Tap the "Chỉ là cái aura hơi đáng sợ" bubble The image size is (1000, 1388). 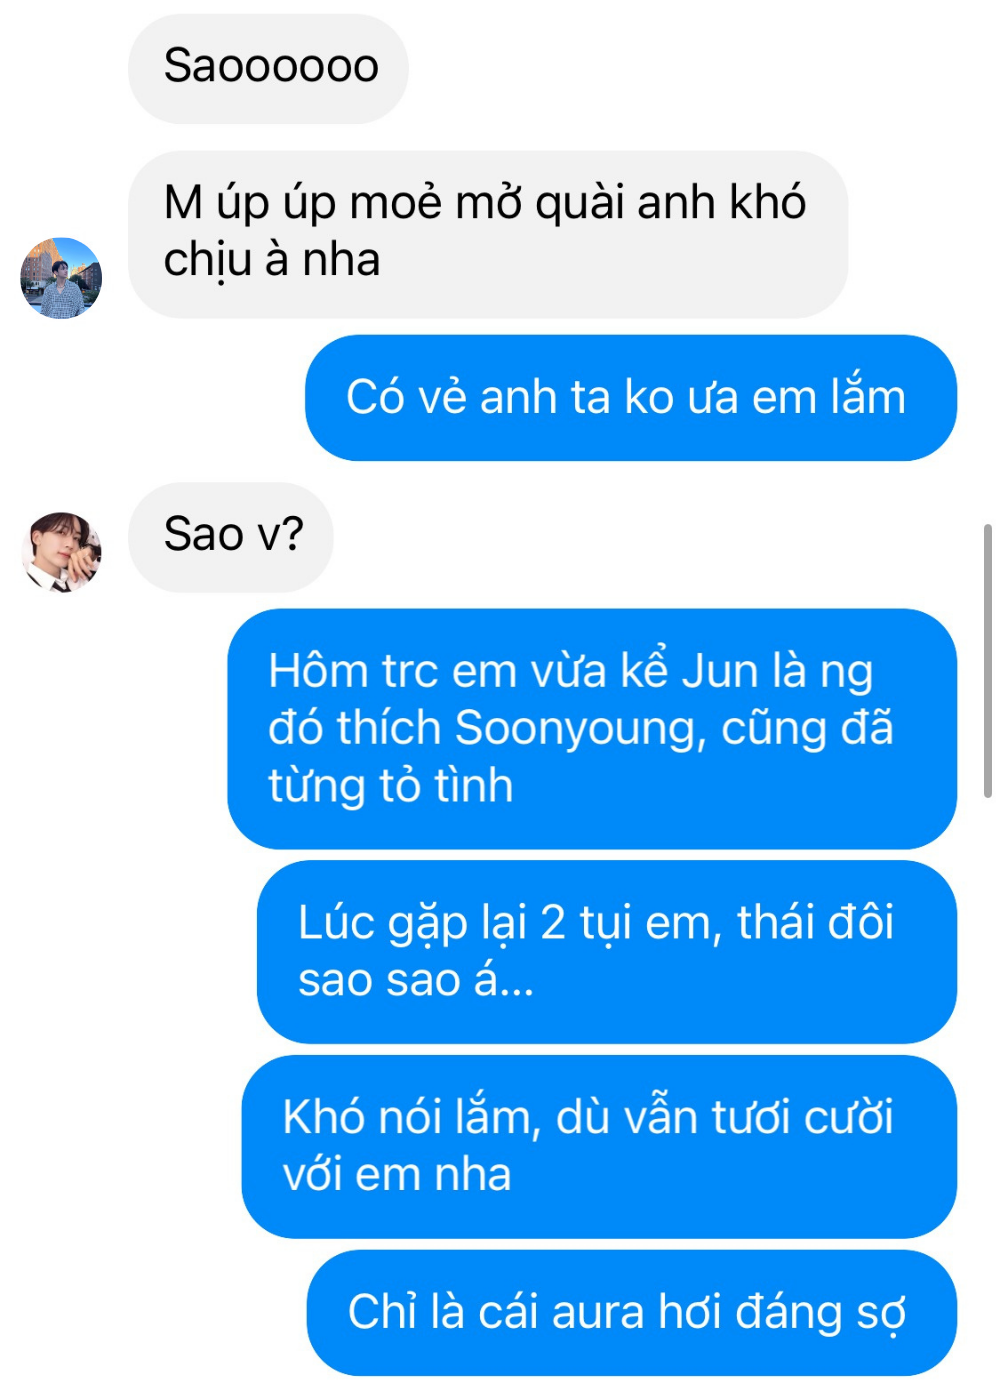tap(632, 1312)
